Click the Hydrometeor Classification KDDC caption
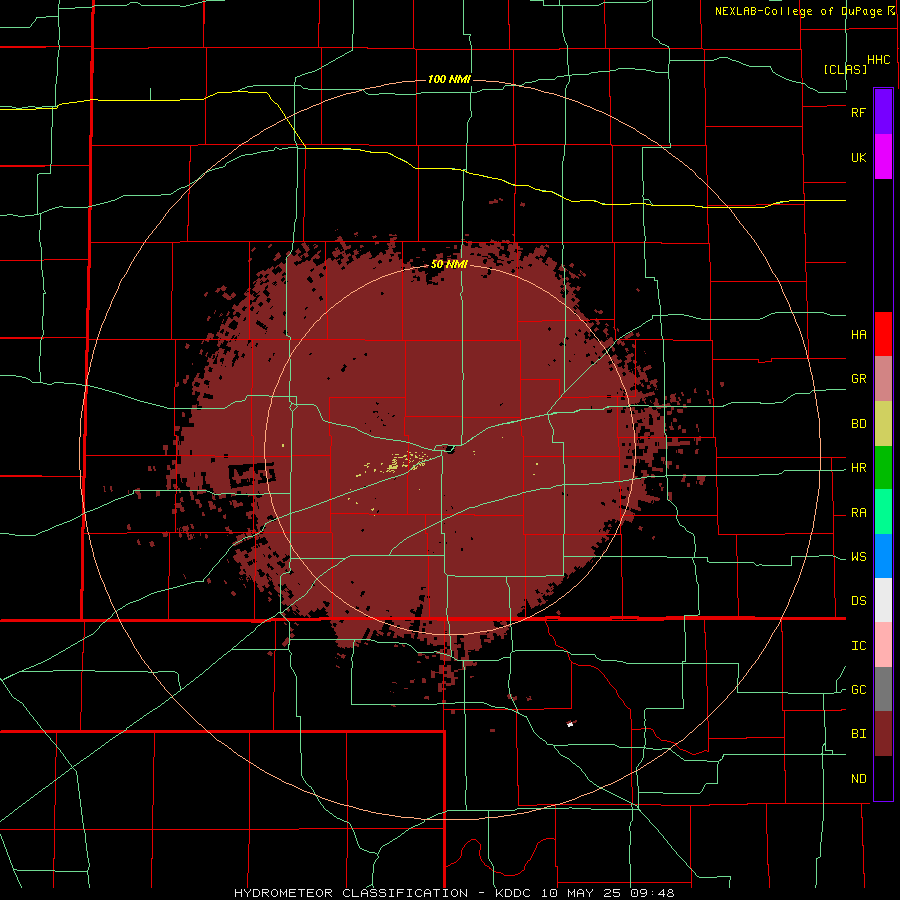 coord(454,893)
